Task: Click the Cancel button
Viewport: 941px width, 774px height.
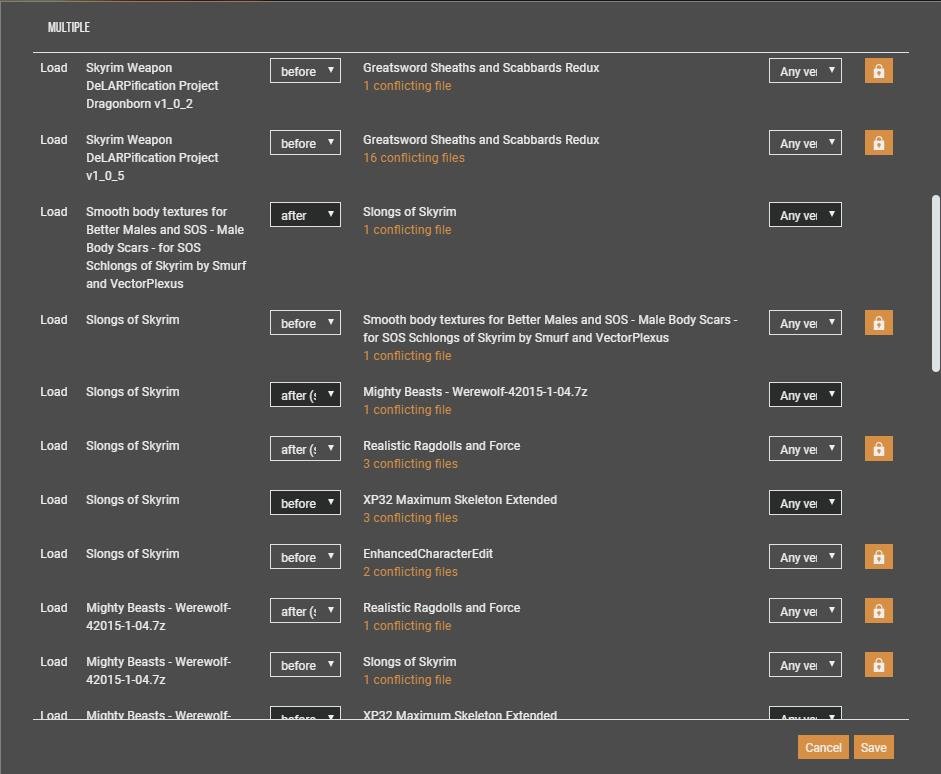Action: point(823,747)
